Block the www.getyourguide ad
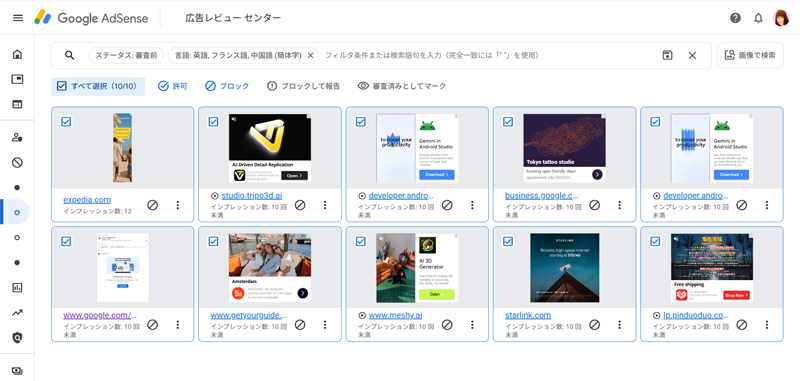800x381 pixels. [300, 324]
